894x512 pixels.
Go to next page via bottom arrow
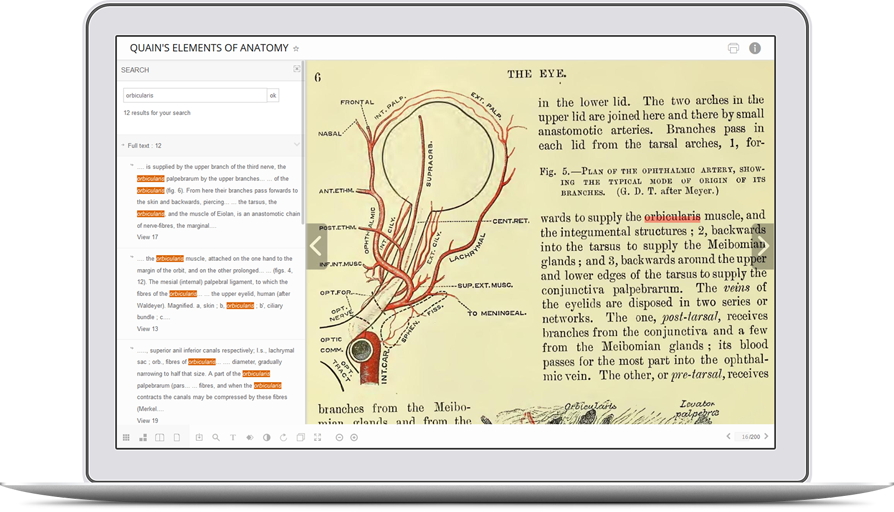(766, 436)
